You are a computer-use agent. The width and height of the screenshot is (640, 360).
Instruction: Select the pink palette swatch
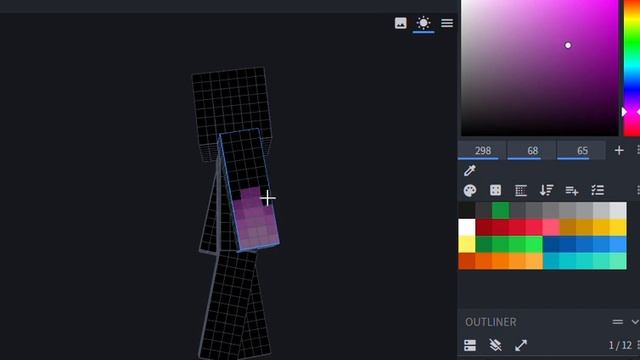point(551,227)
